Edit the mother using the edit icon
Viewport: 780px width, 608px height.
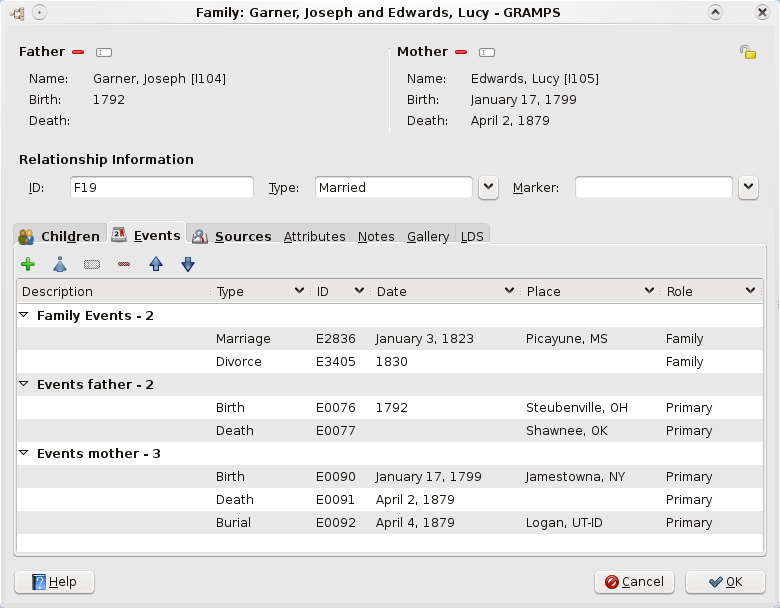coord(487,52)
